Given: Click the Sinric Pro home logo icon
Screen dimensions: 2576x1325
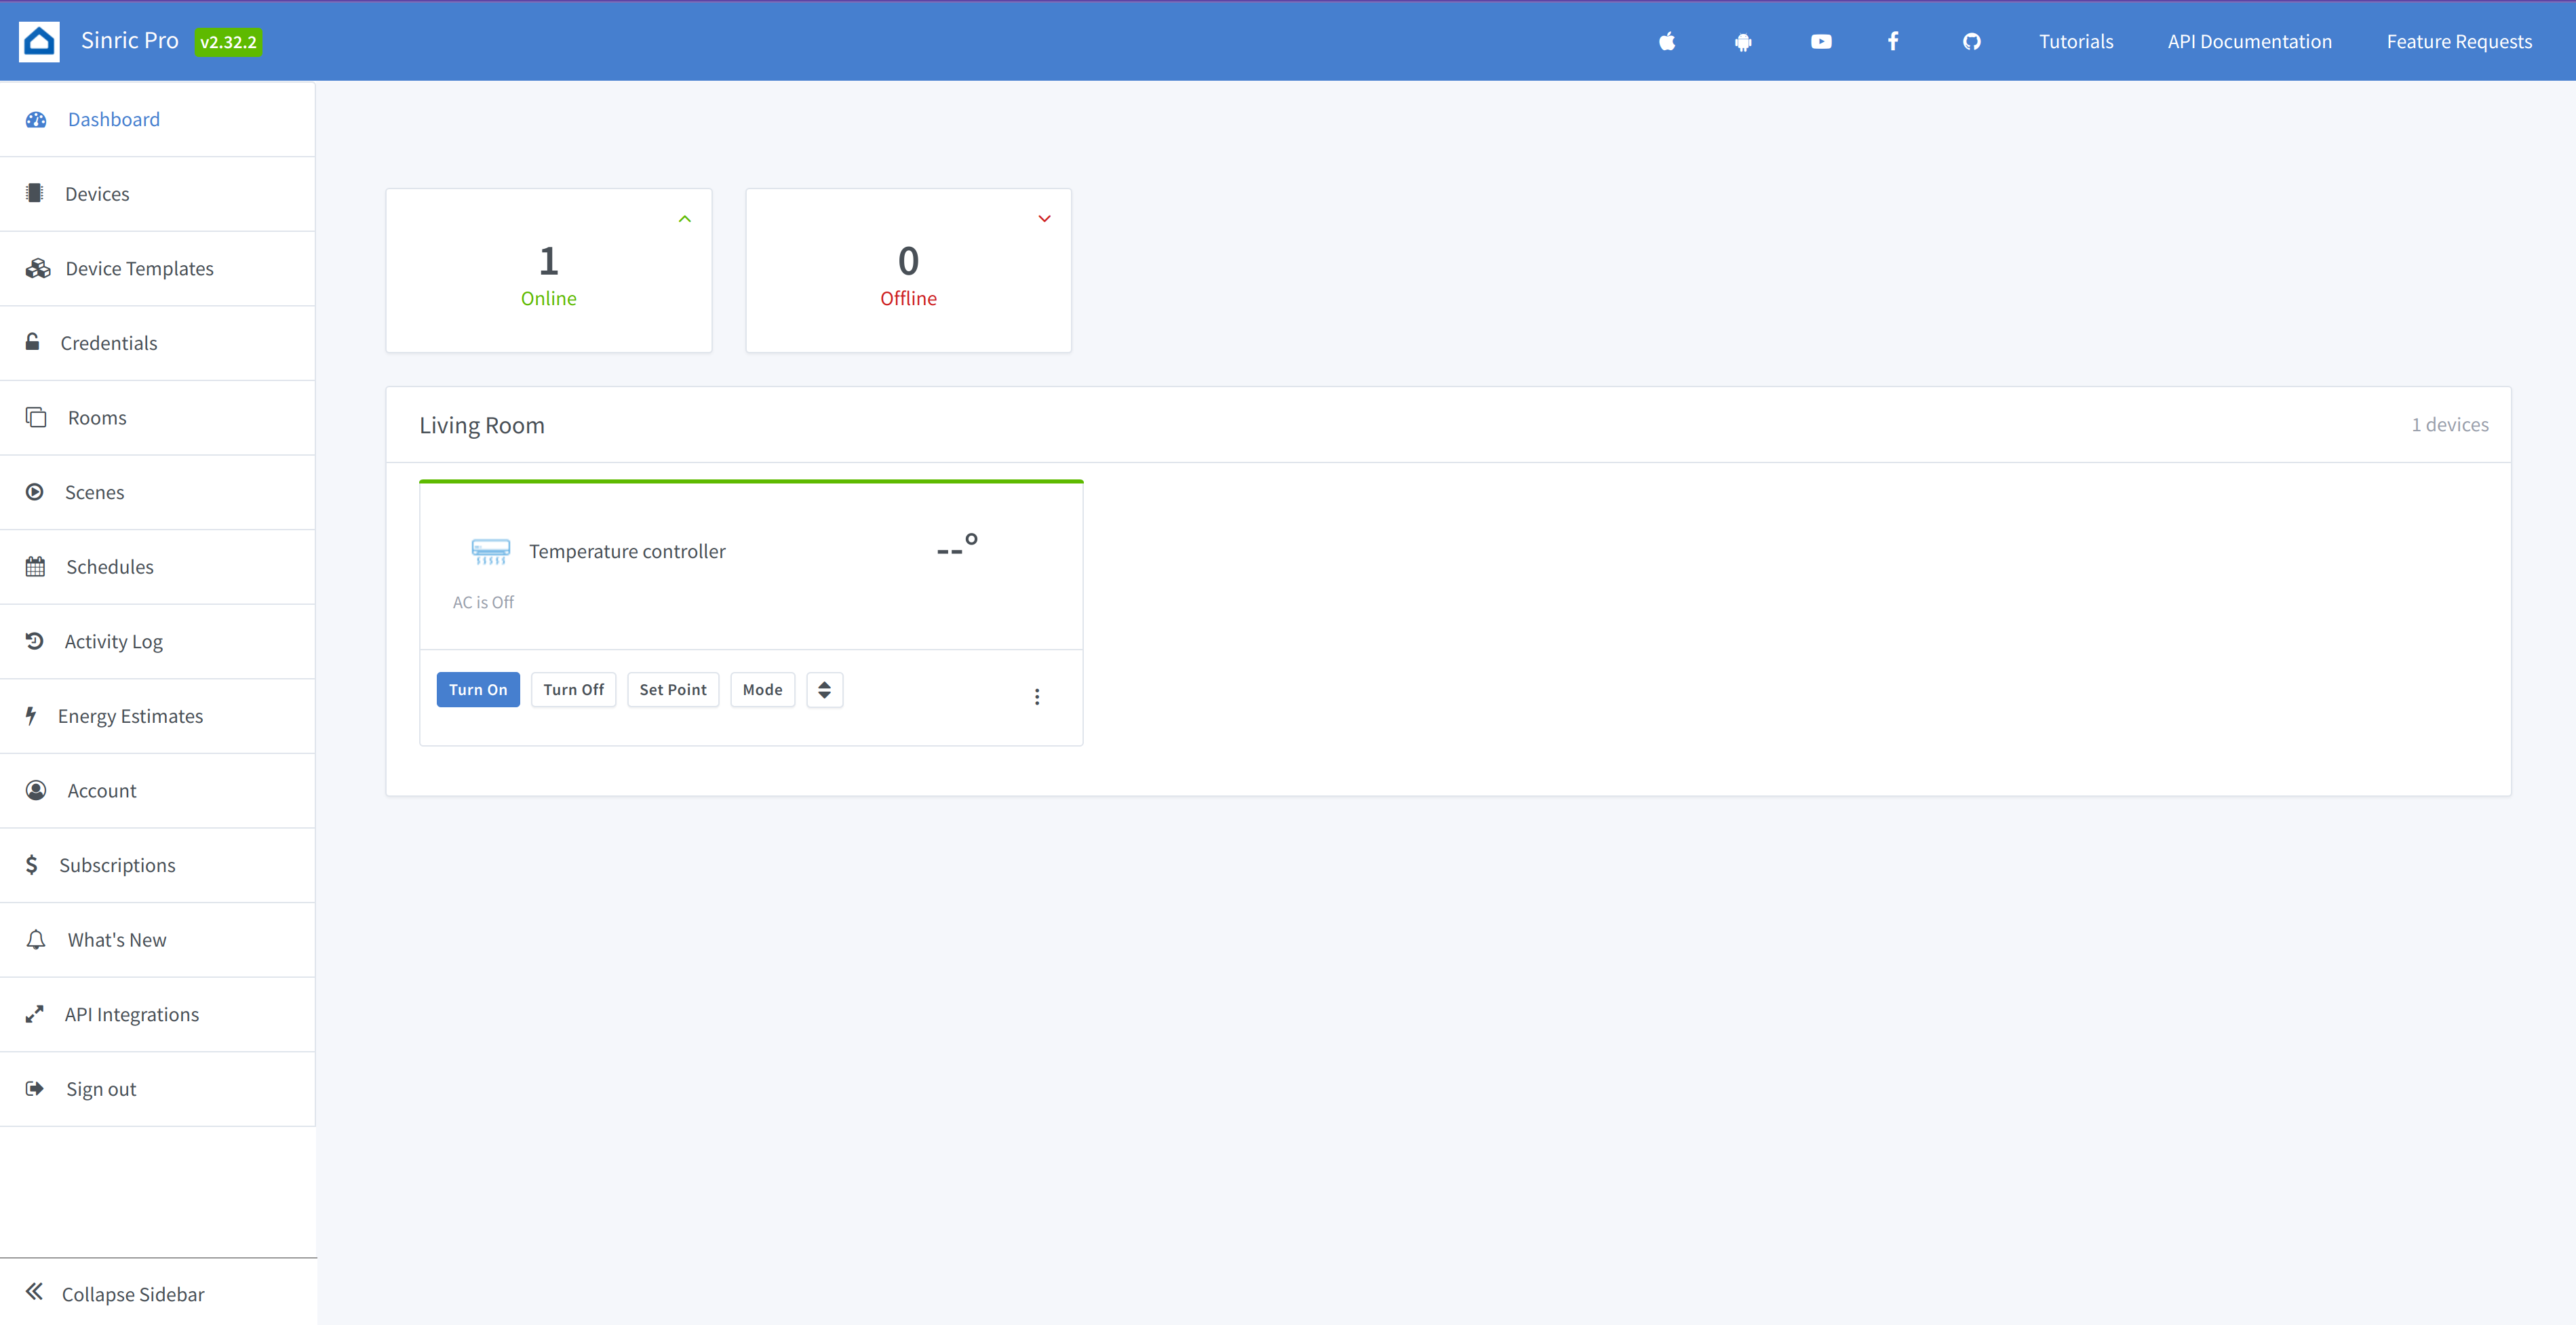Looking at the screenshot, I should 39,41.
